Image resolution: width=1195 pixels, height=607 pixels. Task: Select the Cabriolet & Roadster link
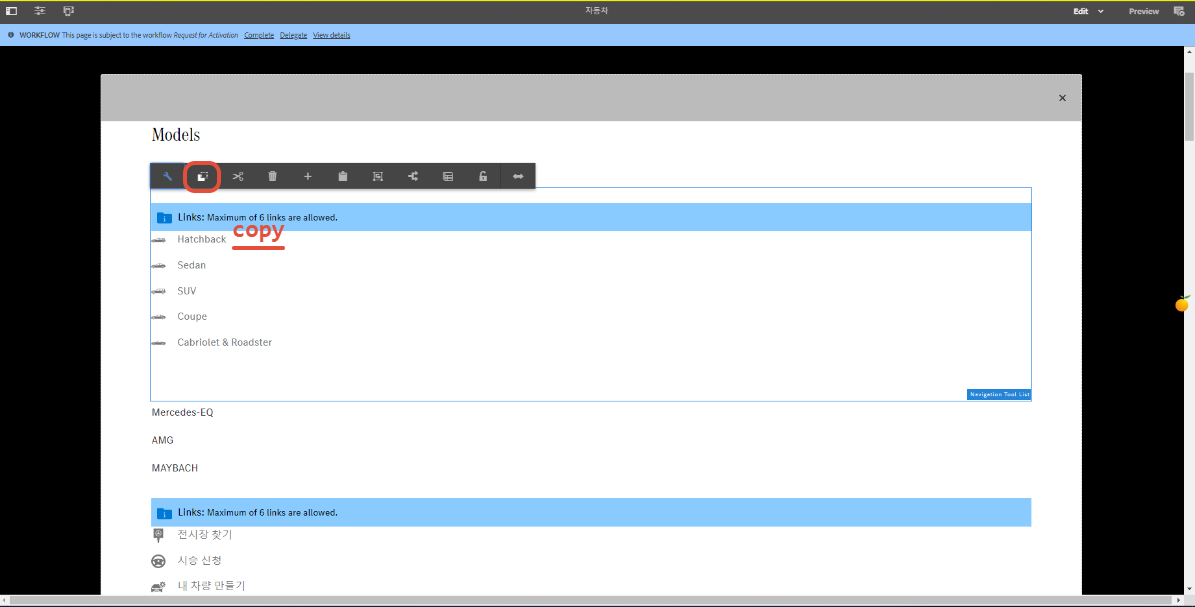225,342
